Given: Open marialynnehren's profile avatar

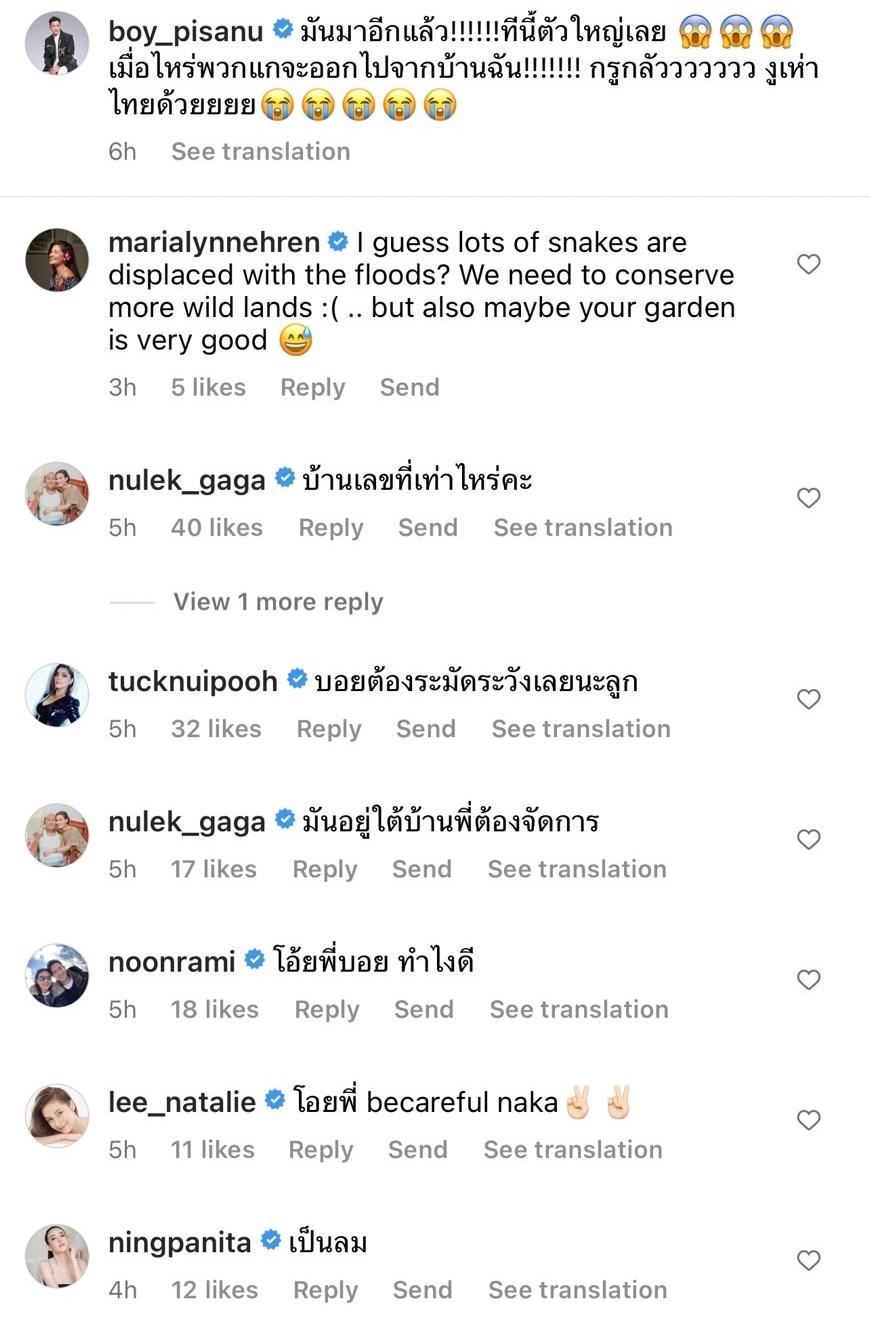Looking at the screenshot, I should (x=56, y=260).
